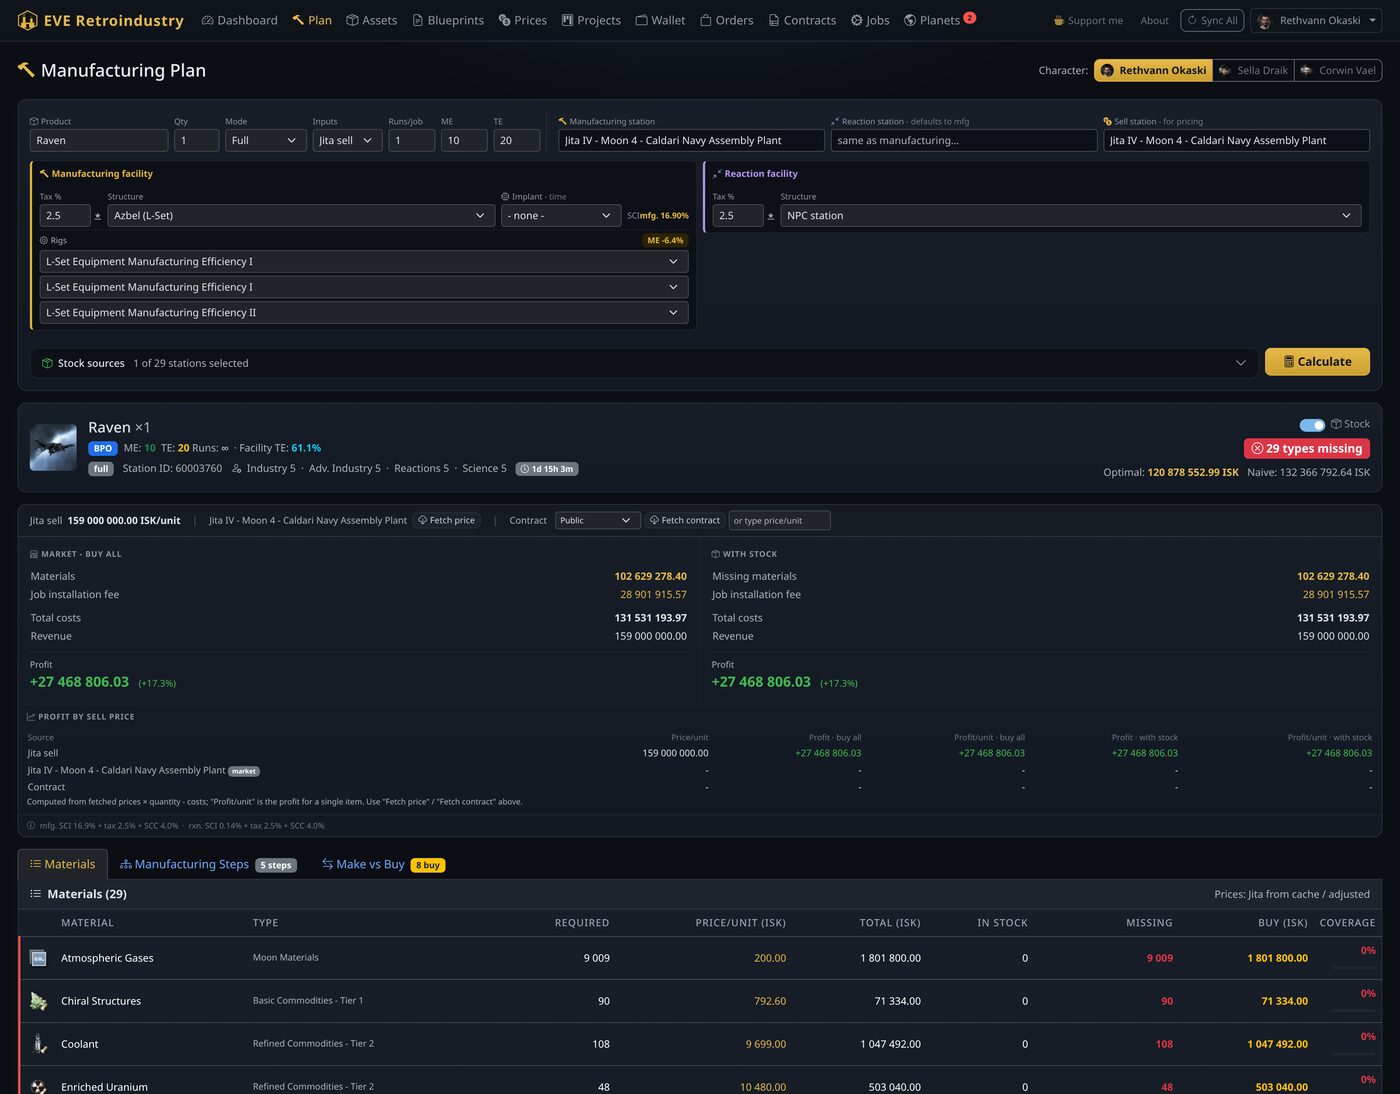The width and height of the screenshot is (1400, 1094).
Task: Open the Rethvann Okaski account menu
Action: 1316,20
